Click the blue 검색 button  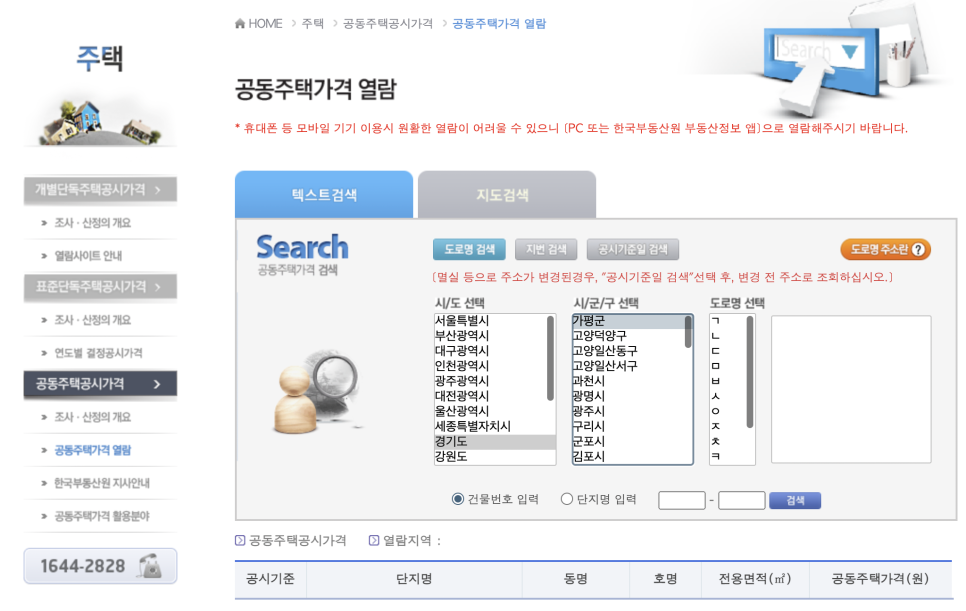(795, 500)
